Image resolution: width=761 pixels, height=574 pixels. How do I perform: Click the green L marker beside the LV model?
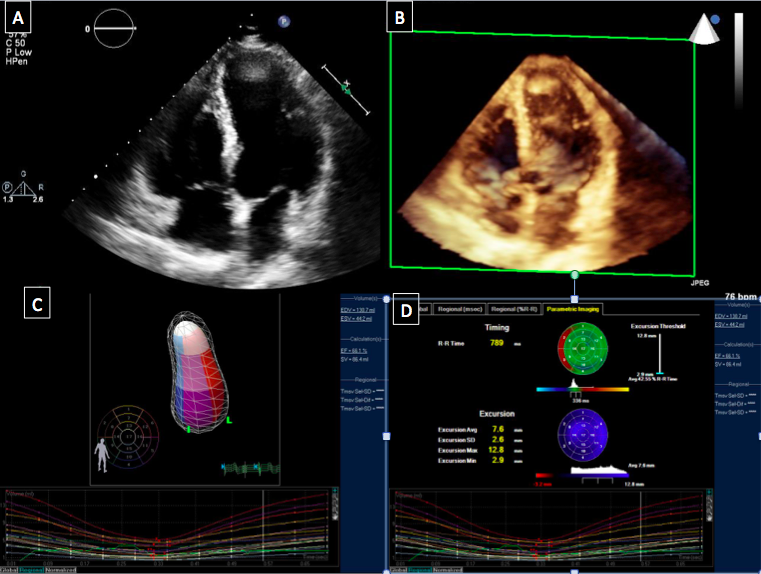tap(229, 420)
